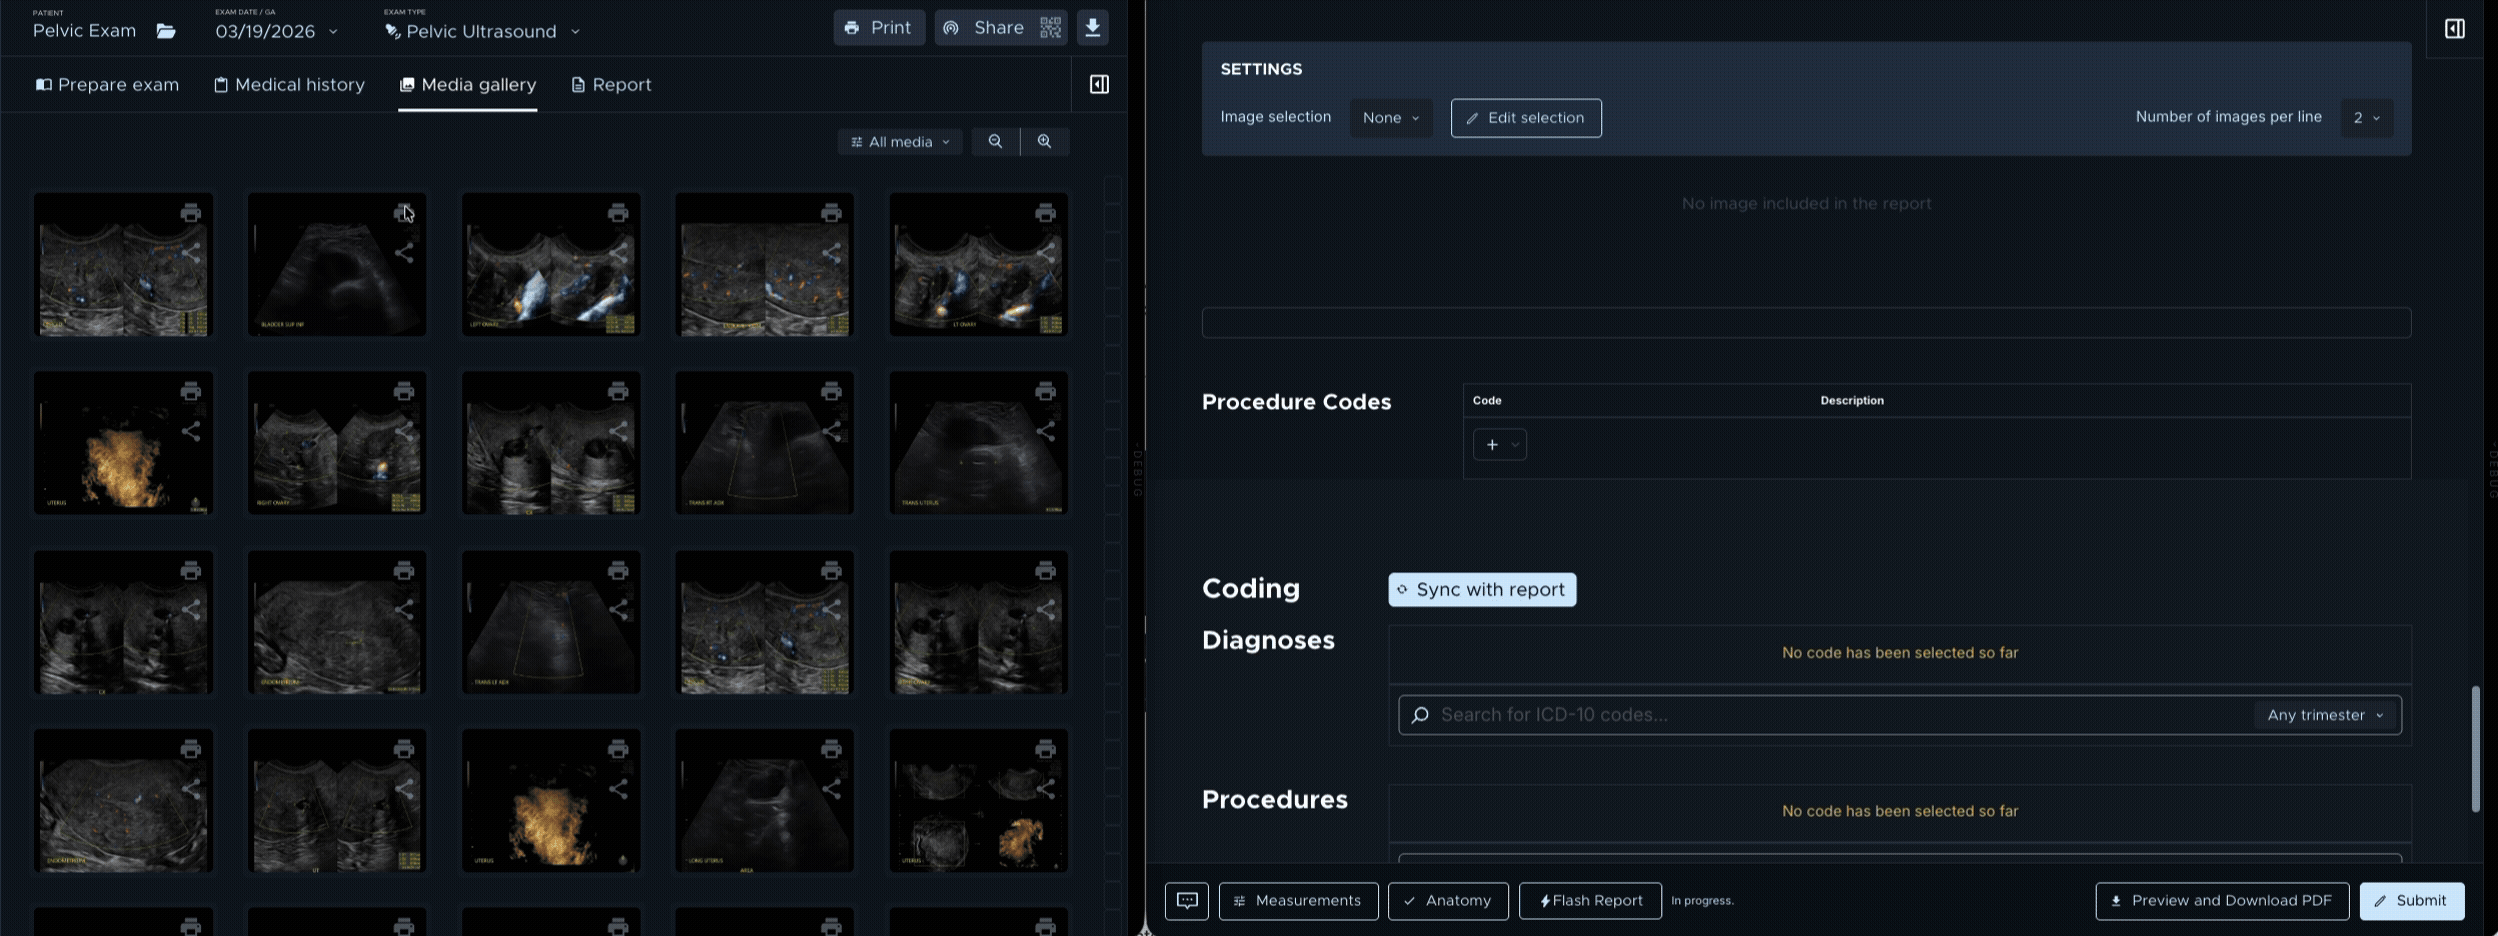Viewport: 2498px width, 936px height.
Task: Select the QR code icon beside Share
Action: 1049,27
